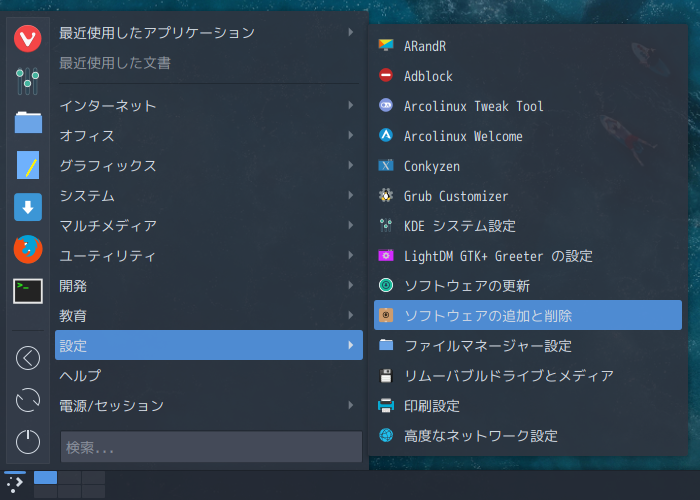
Task: Expand the ユーティリティ category arrow
Action: (x=351, y=255)
